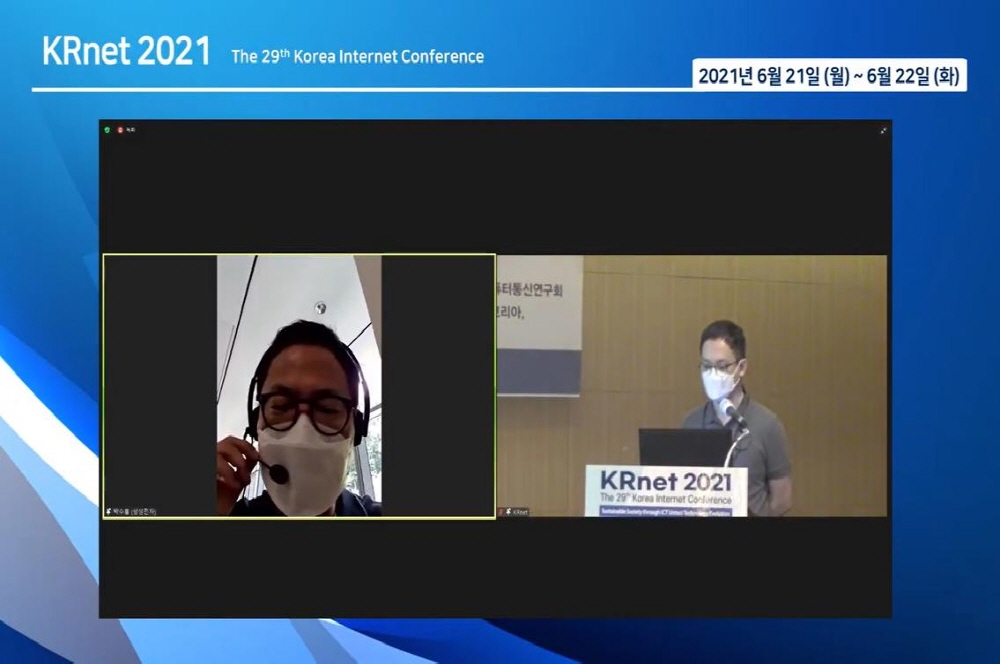Click the empty black area above video tiles
Screen dimensions: 1000x664
495,190
